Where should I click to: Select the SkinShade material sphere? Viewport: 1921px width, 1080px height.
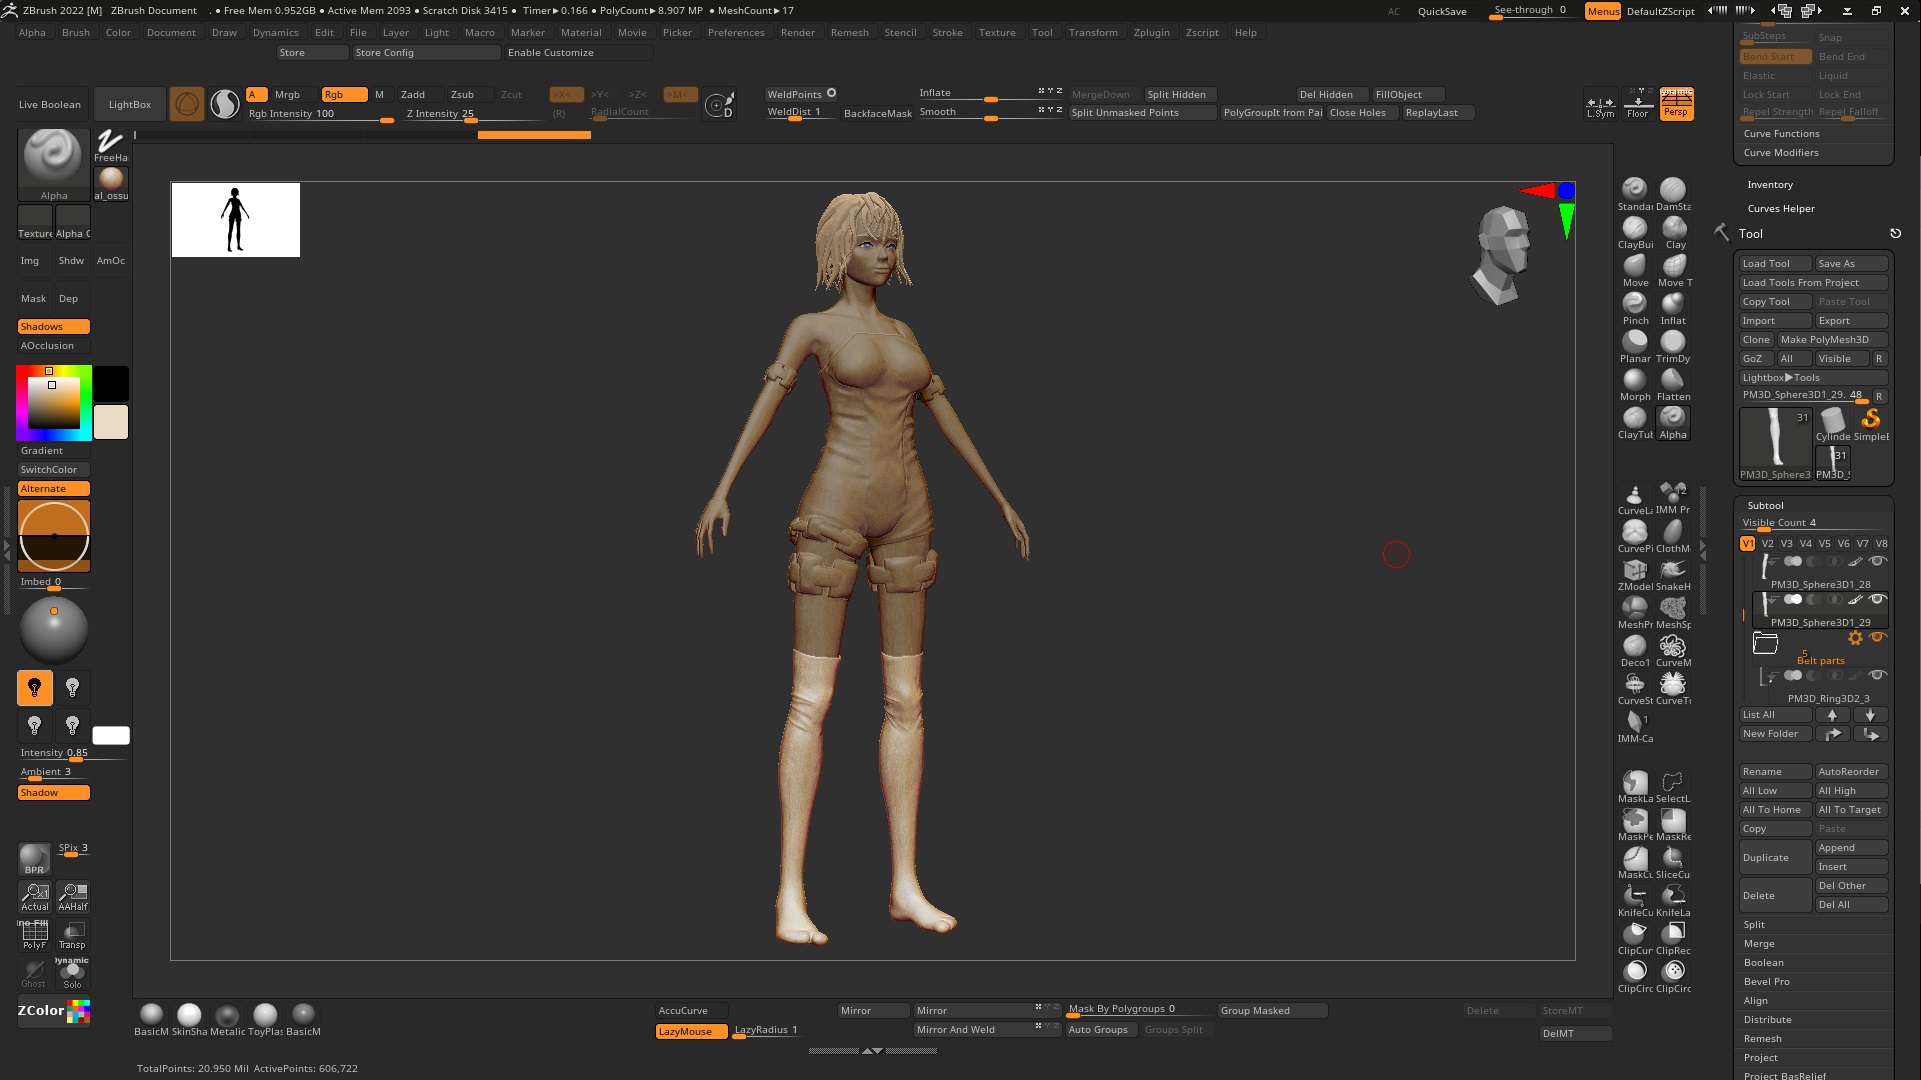coord(189,1015)
